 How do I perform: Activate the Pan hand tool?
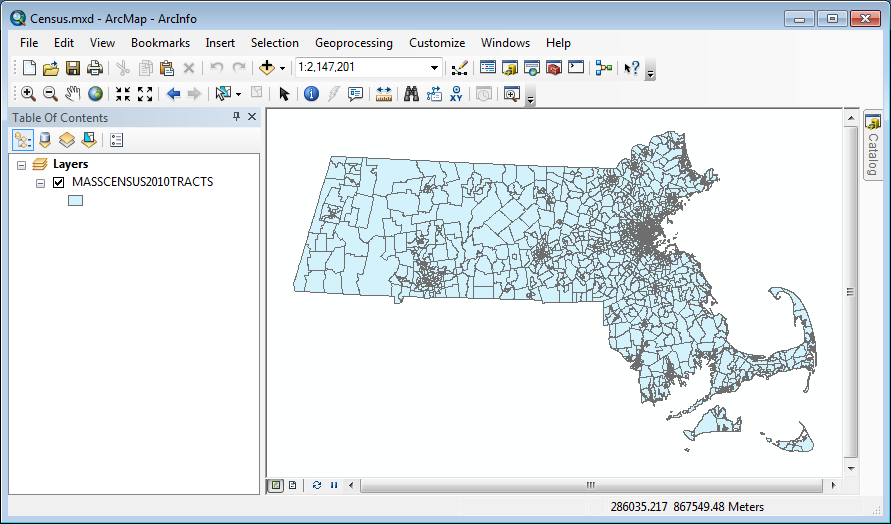(x=73, y=94)
